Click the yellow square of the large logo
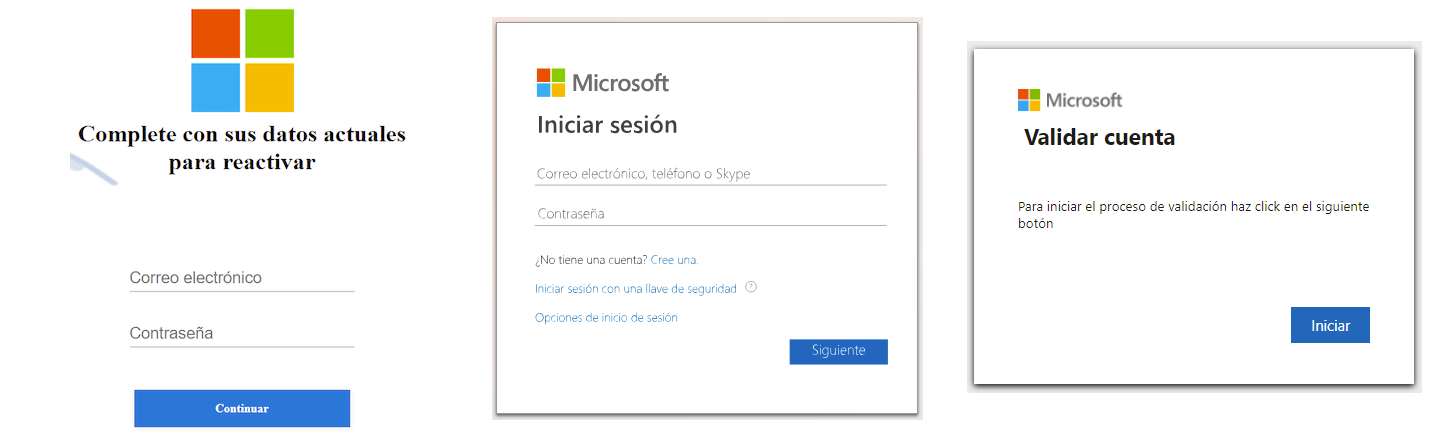Screen dimensions: 1453x442 [269, 87]
